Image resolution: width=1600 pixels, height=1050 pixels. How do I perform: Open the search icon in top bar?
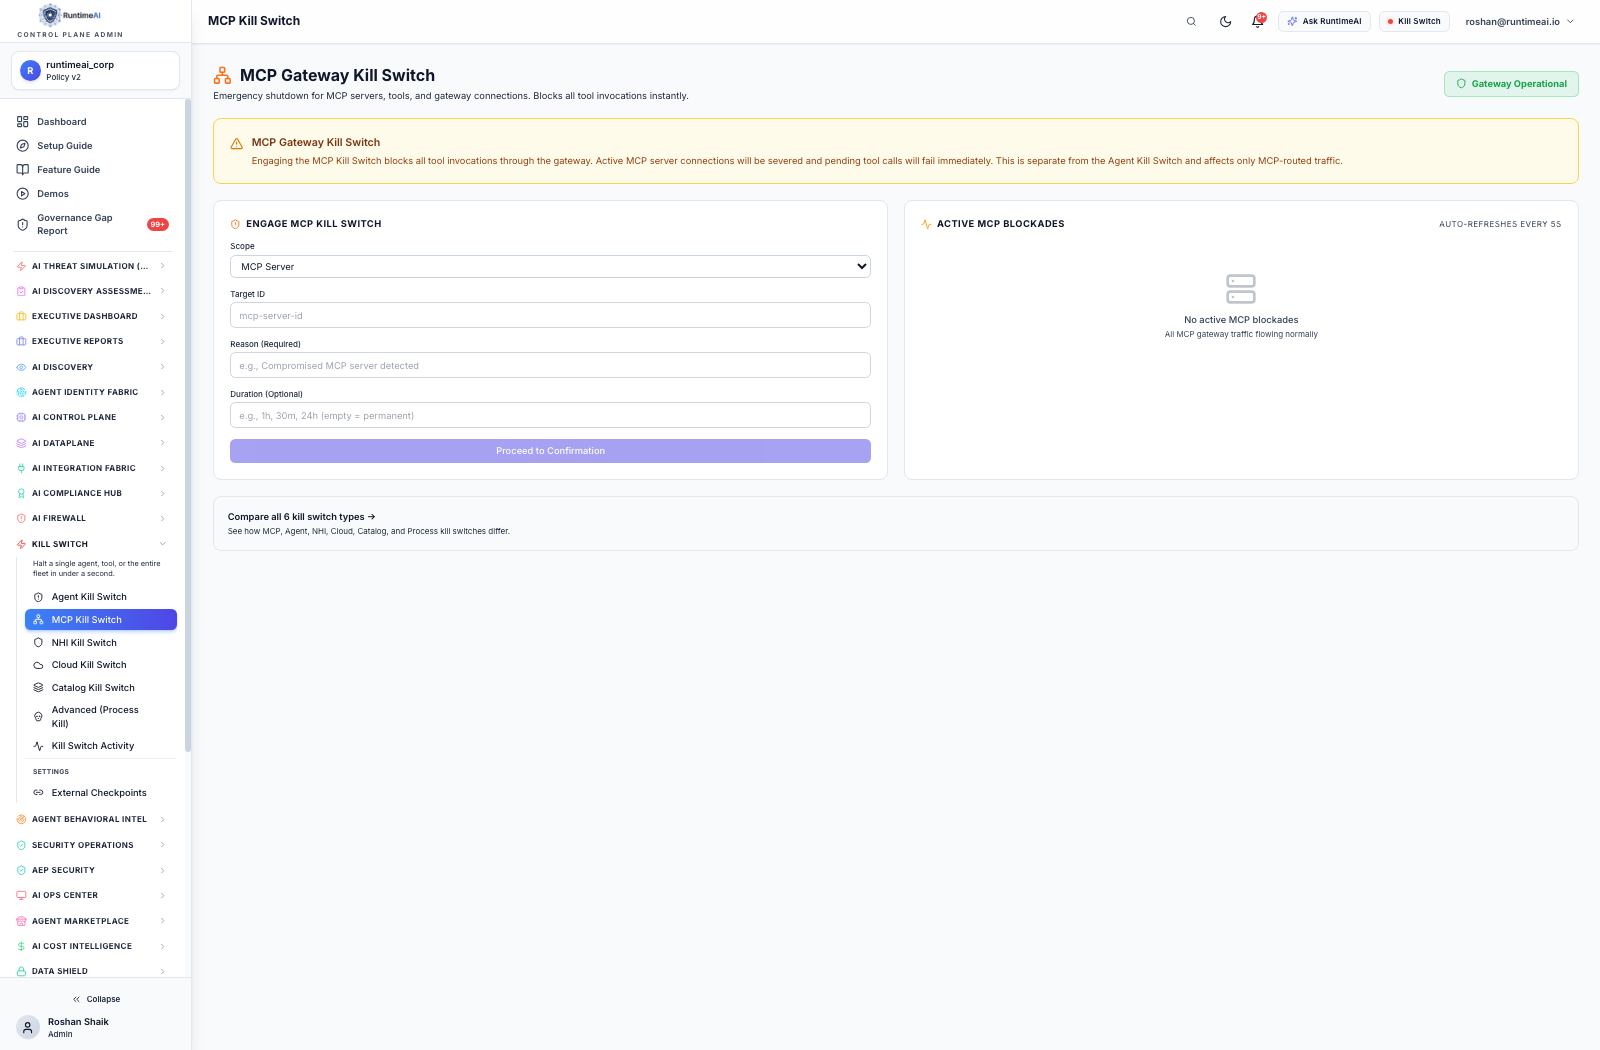(1191, 21)
